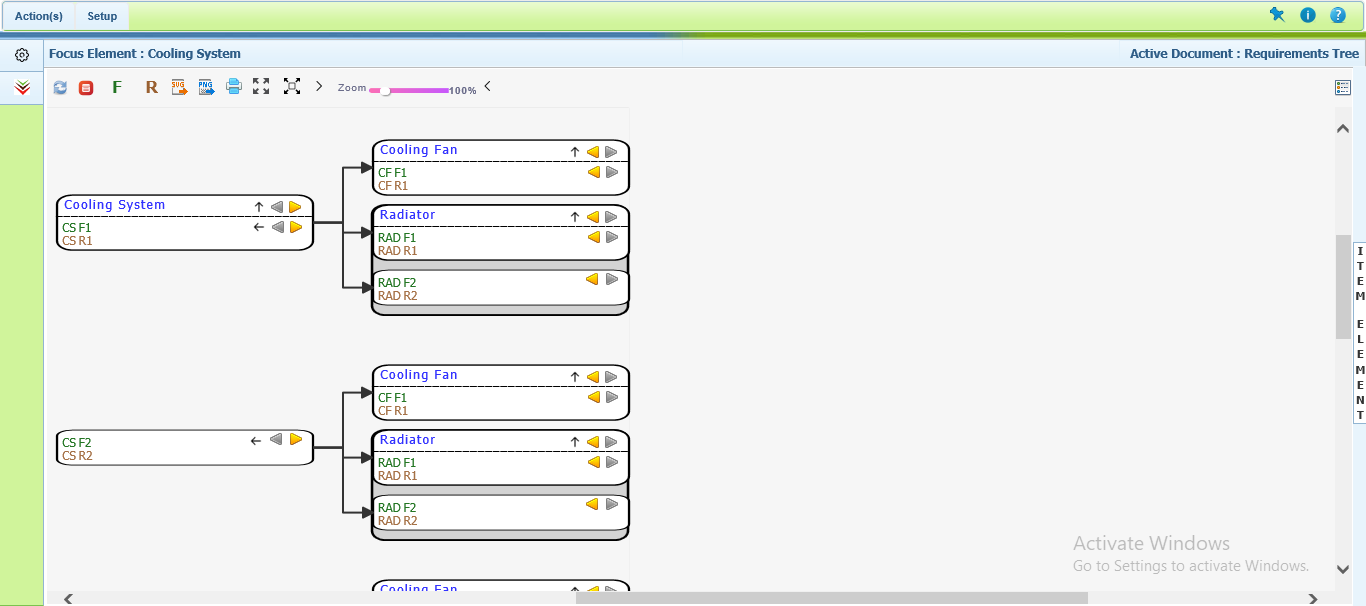Click up arrow on Cooling Fan header linked to CS F2
The height and width of the screenshot is (606, 1366).
575,377
